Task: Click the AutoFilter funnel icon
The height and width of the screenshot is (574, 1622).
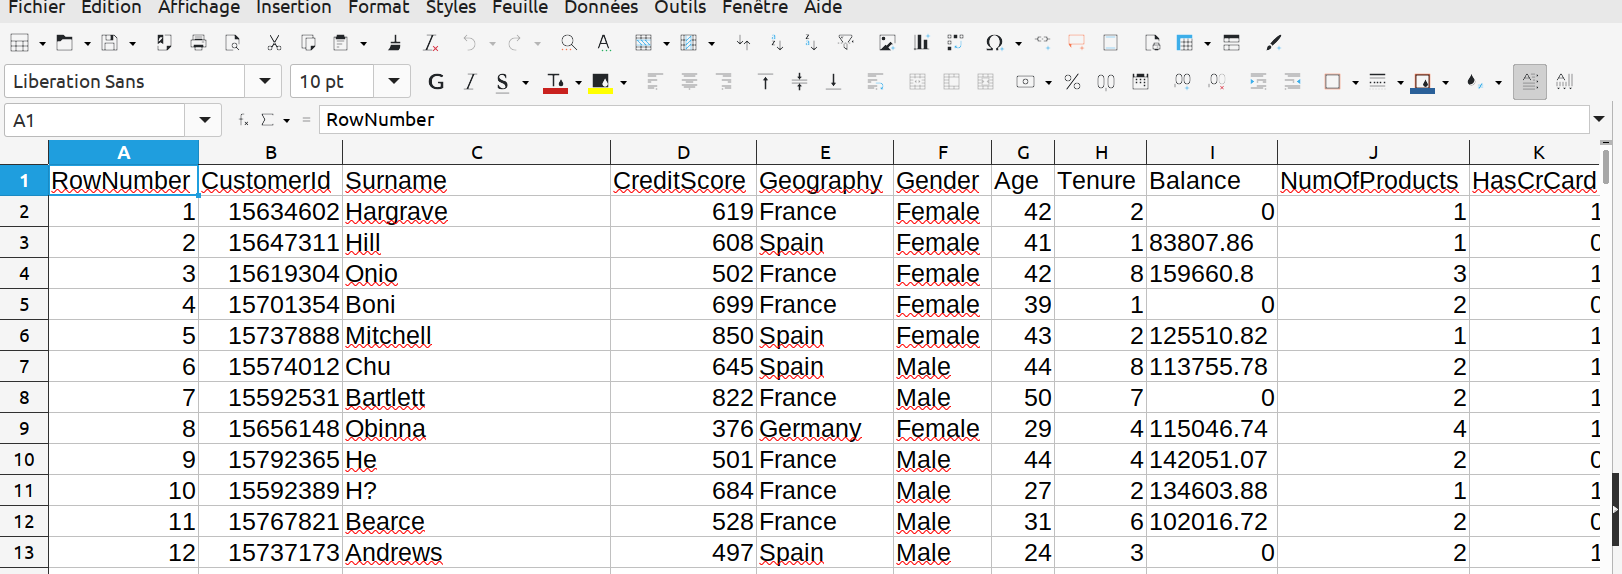Action: [846, 43]
